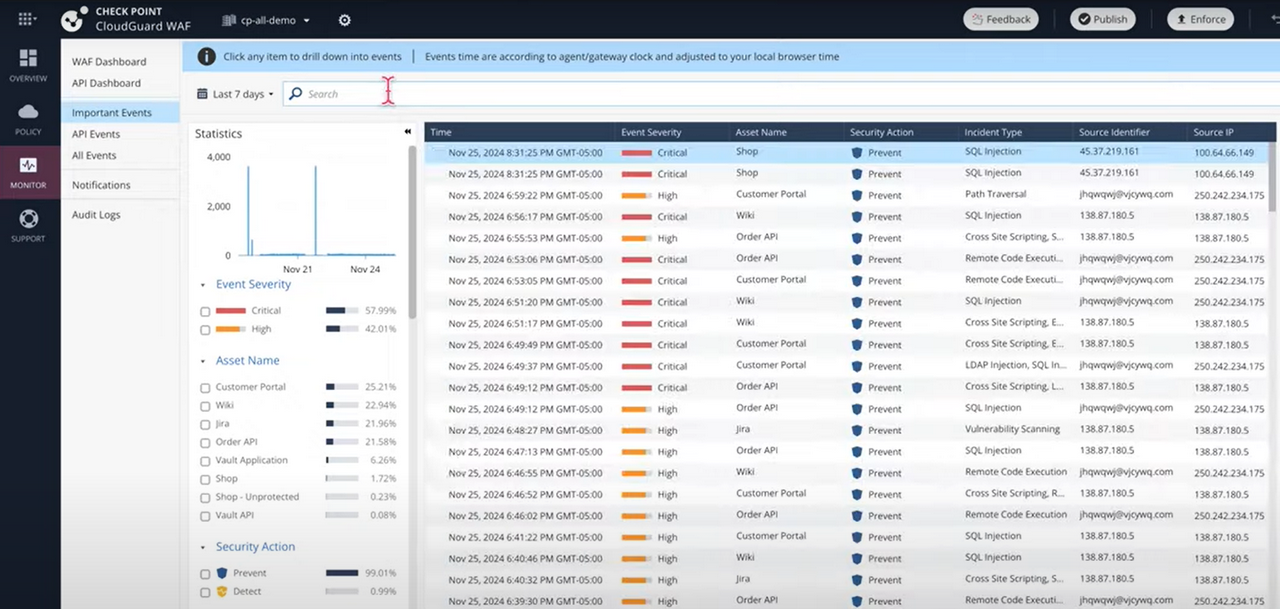Collapse the Statistics panel with the chevron
The height and width of the screenshot is (609, 1280).
point(407,131)
